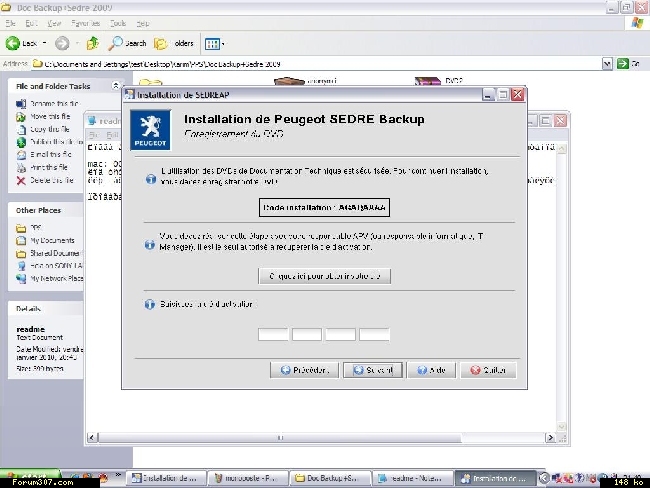Open the Help menu
Image resolution: width=650 pixels, height=488 pixels.
143,23
